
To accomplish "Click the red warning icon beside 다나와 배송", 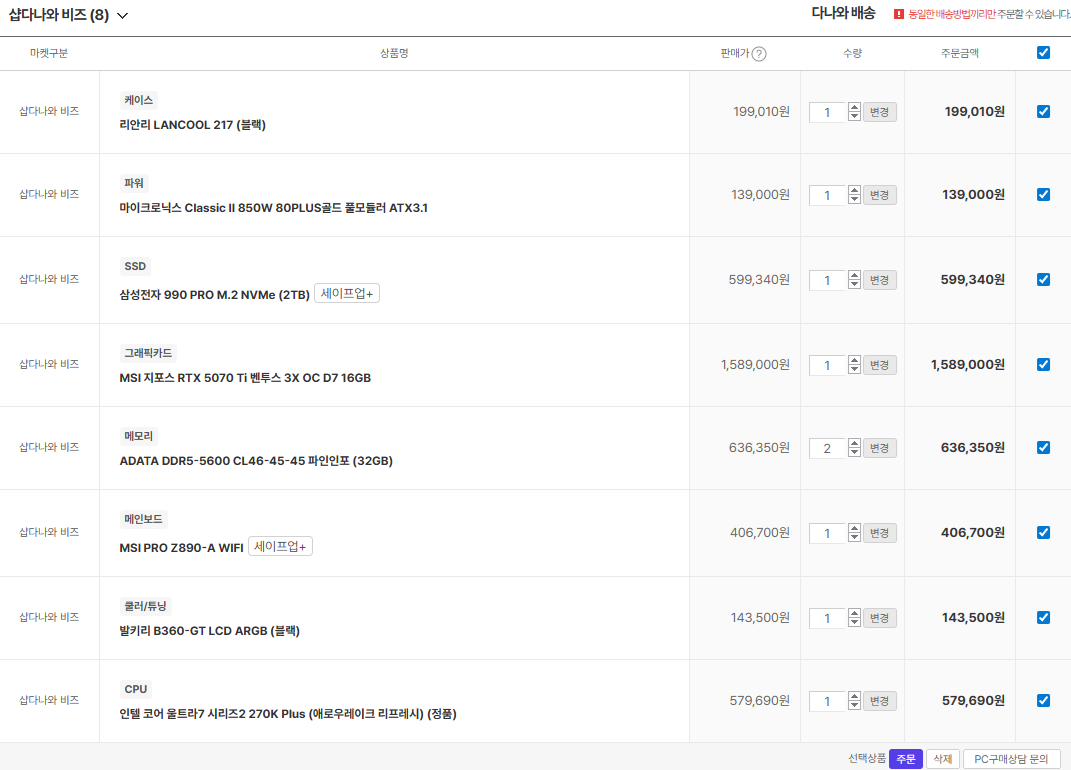I will (x=899, y=14).
